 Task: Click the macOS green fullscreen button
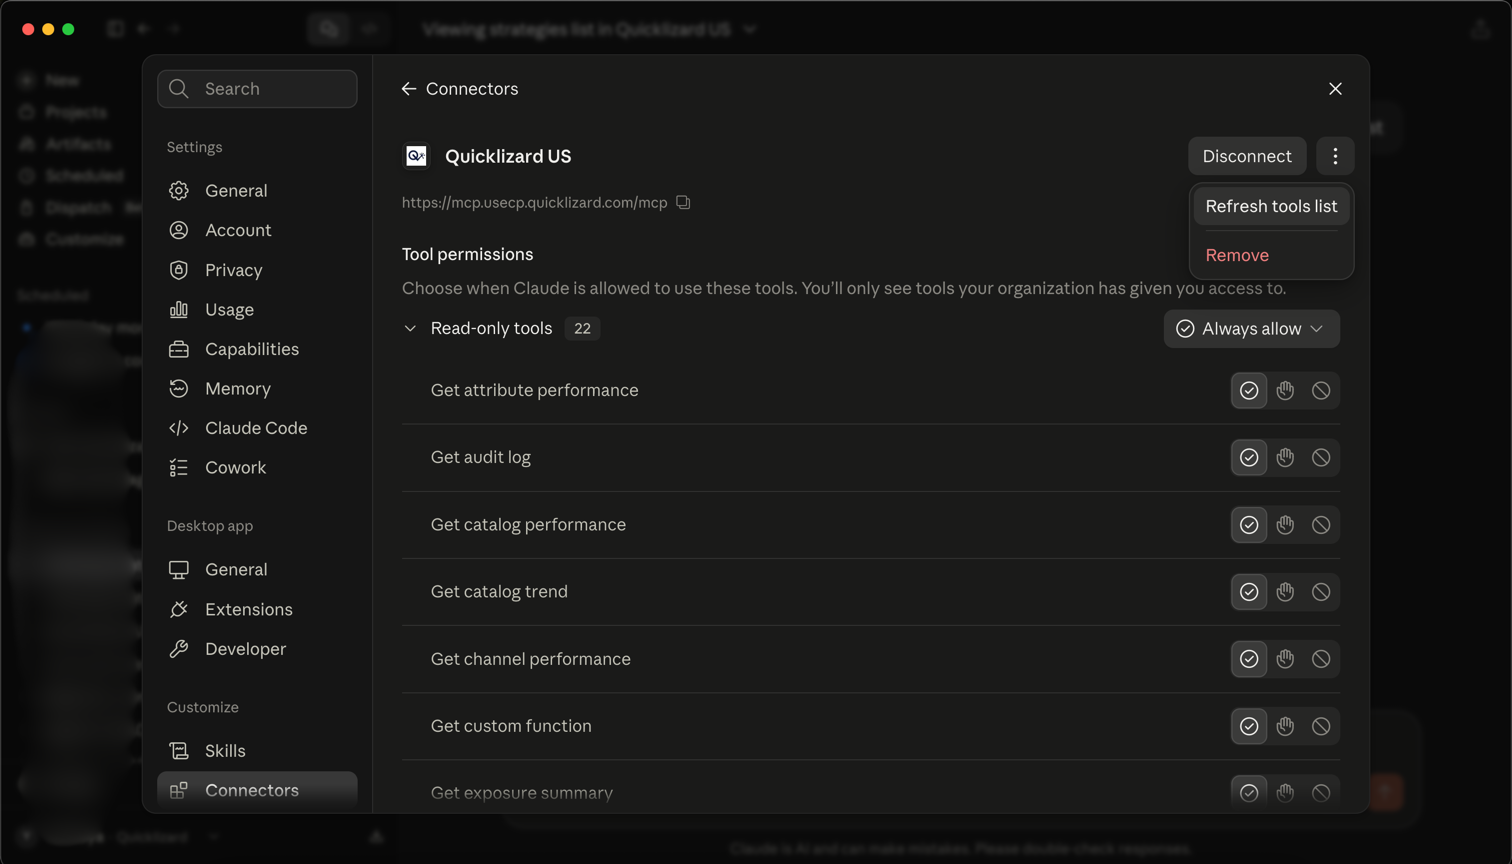coord(68,29)
